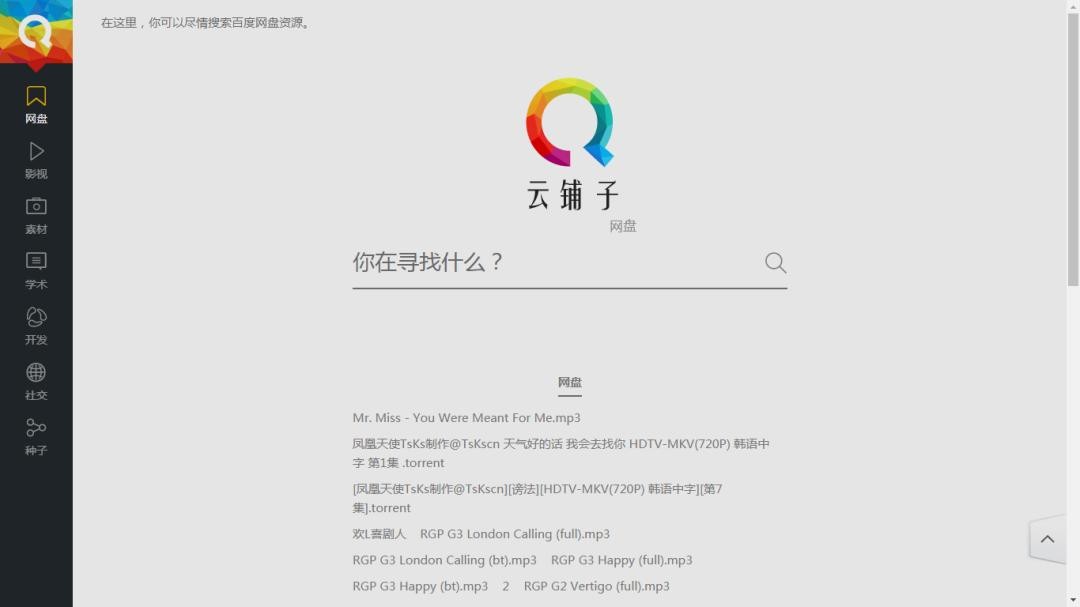
Task: Click the magnifier search icon
Action: (775, 263)
